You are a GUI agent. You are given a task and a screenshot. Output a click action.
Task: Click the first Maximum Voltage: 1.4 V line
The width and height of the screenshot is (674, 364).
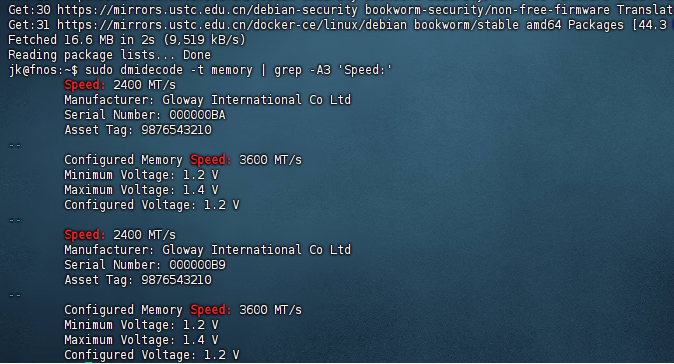point(141,190)
